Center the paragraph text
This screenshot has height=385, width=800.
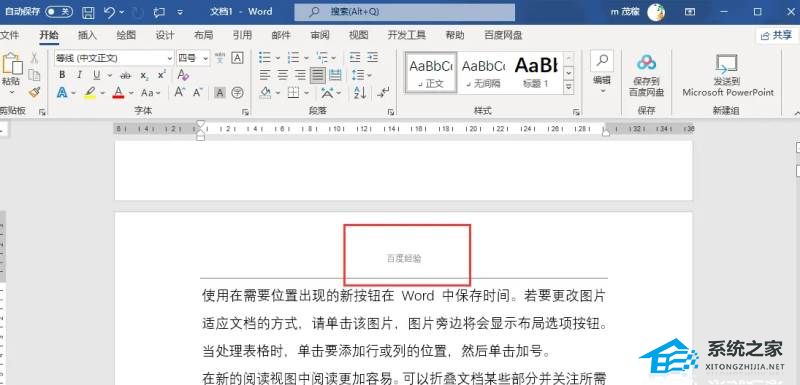pos(282,75)
